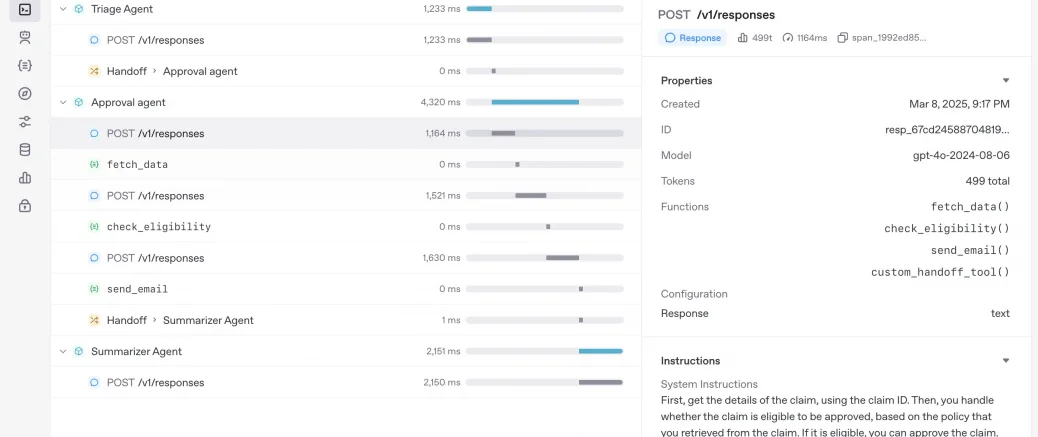Screen dimensions: 1038x437
Task: Collapse the Instructions section arrow
Action: [1006, 361]
